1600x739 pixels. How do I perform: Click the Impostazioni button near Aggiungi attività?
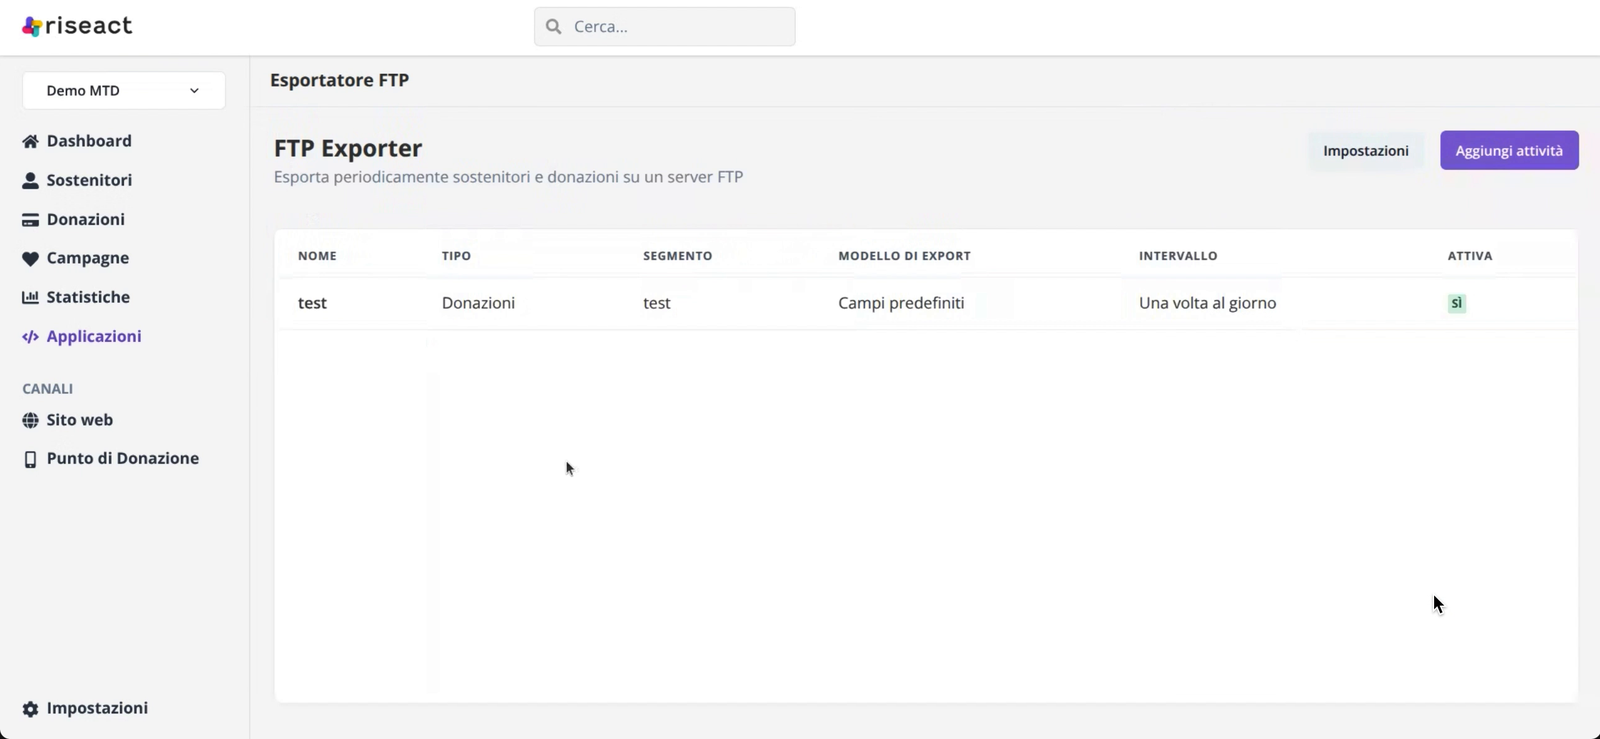click(x=1366, y=150)
